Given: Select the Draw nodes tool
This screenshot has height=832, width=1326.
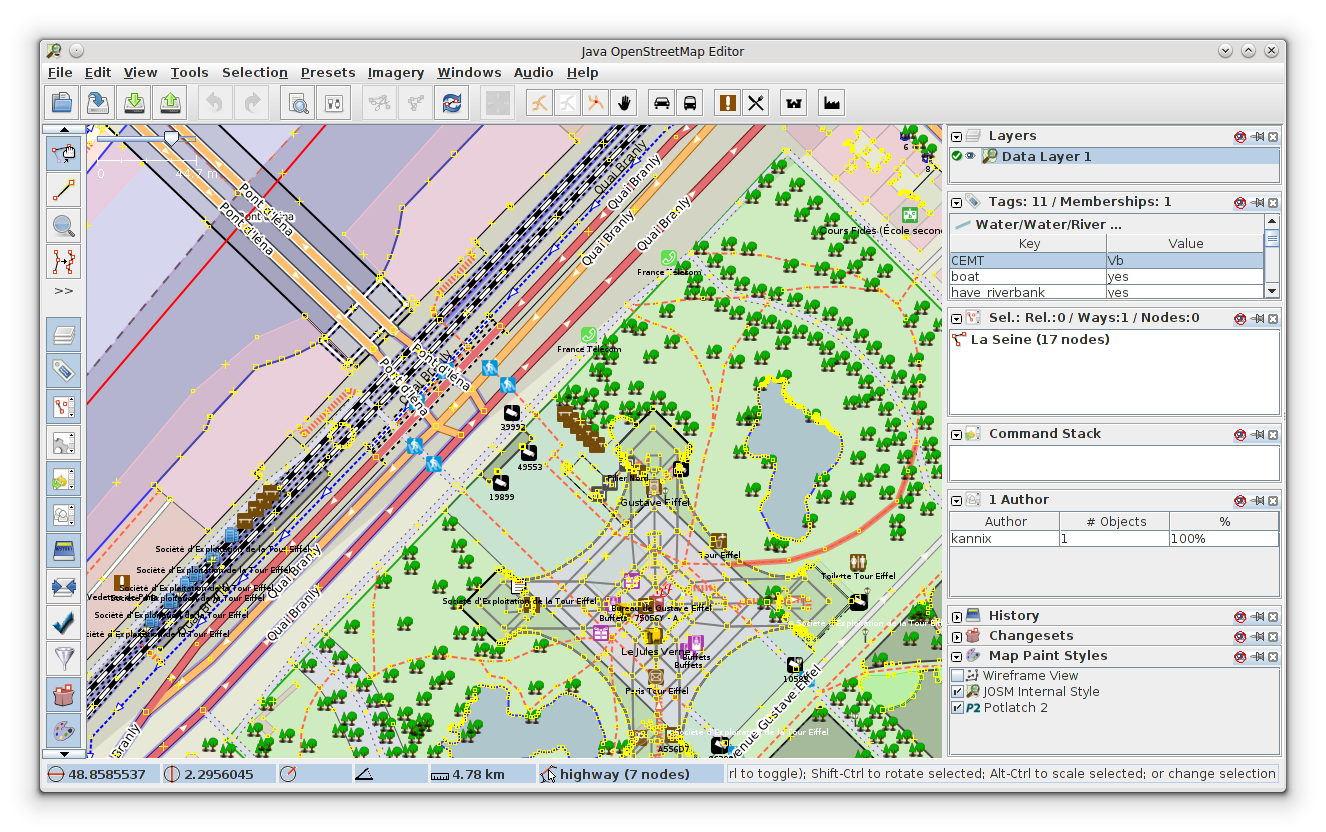Looking at the screenshot, I should pyautogui.click(x=64, y=189).
